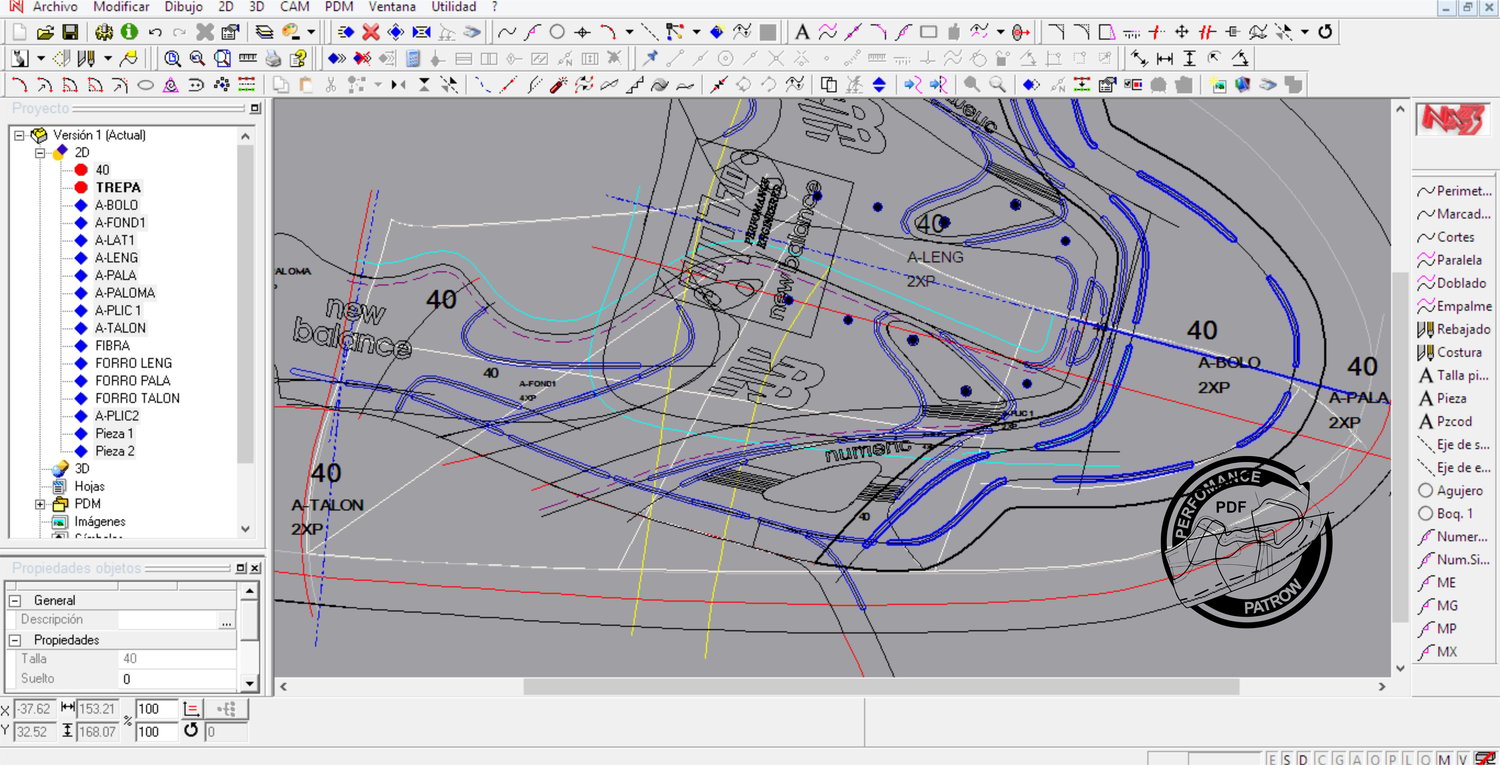Viewport: 1500px width, 765px height.
Task: Click the Descripción browse ellipsis button
Action: (227, 621)
